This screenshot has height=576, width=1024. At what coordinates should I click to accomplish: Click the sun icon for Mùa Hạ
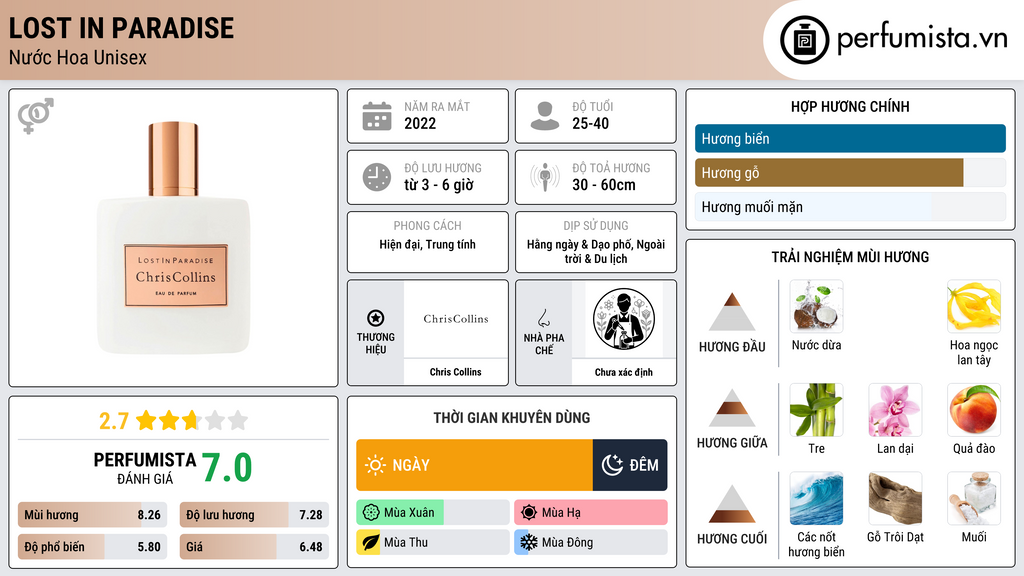pos(529,513)
